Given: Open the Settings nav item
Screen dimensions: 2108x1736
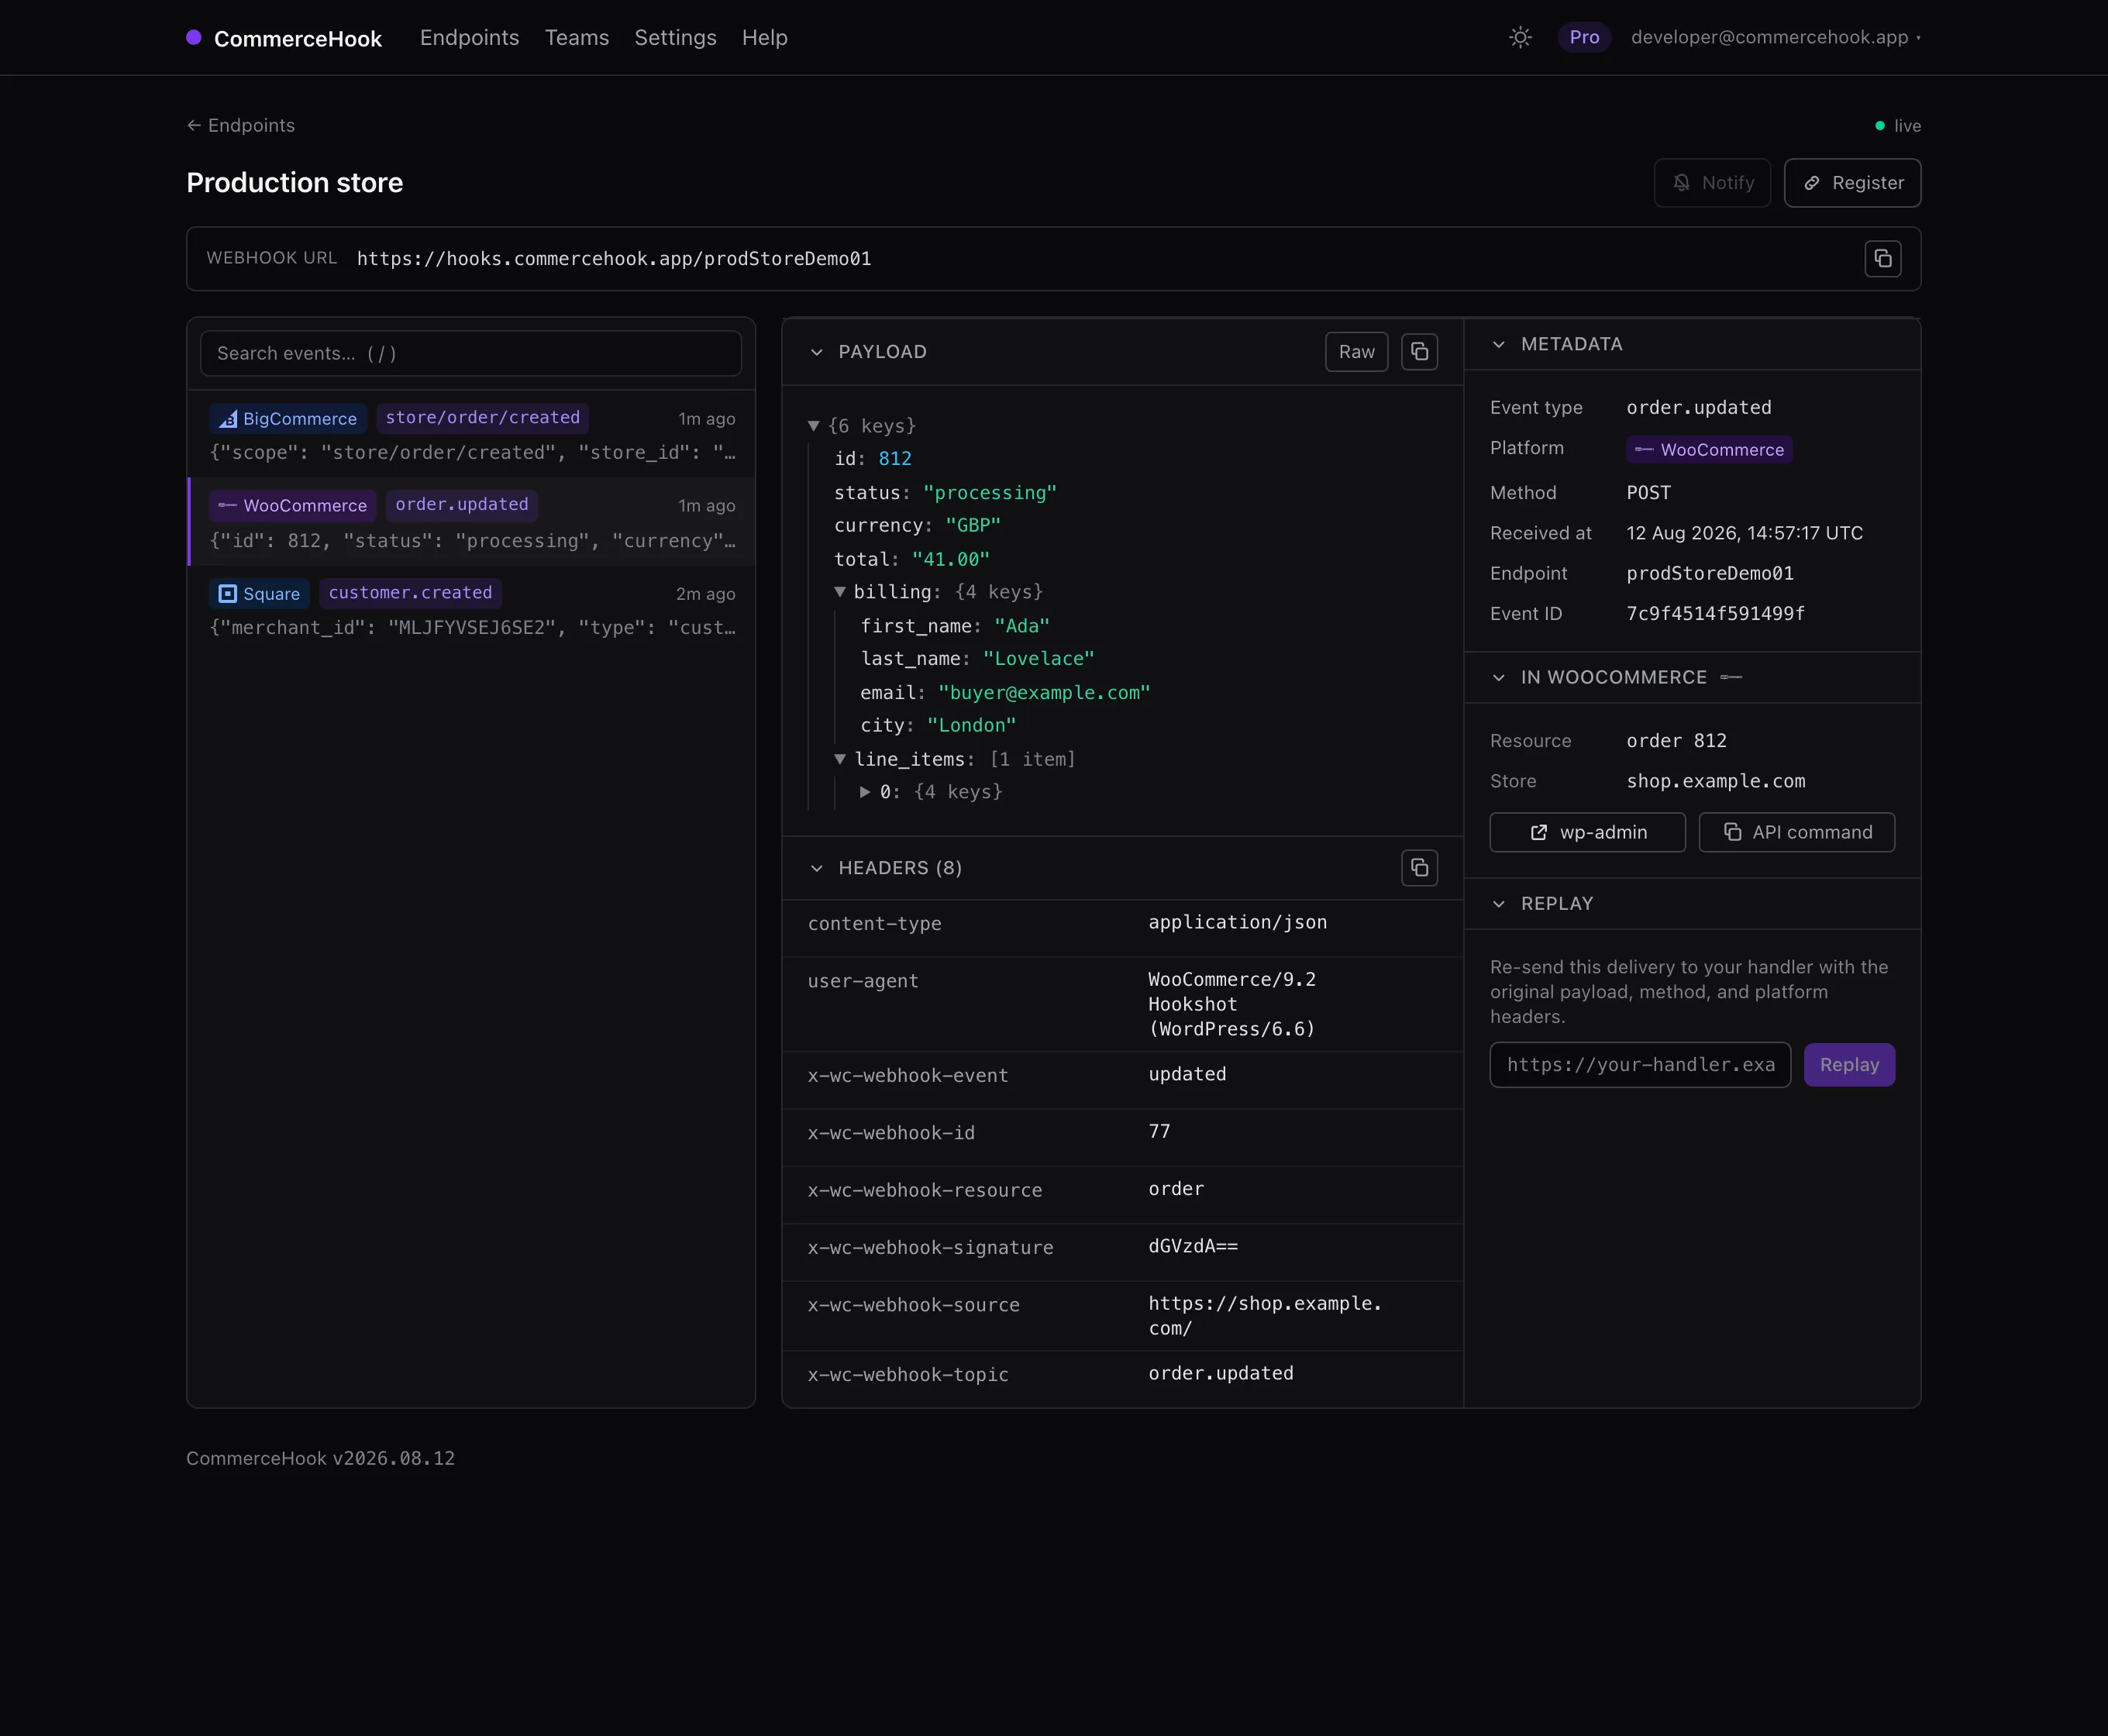Looking at the screenshot, I should (675, 38).
